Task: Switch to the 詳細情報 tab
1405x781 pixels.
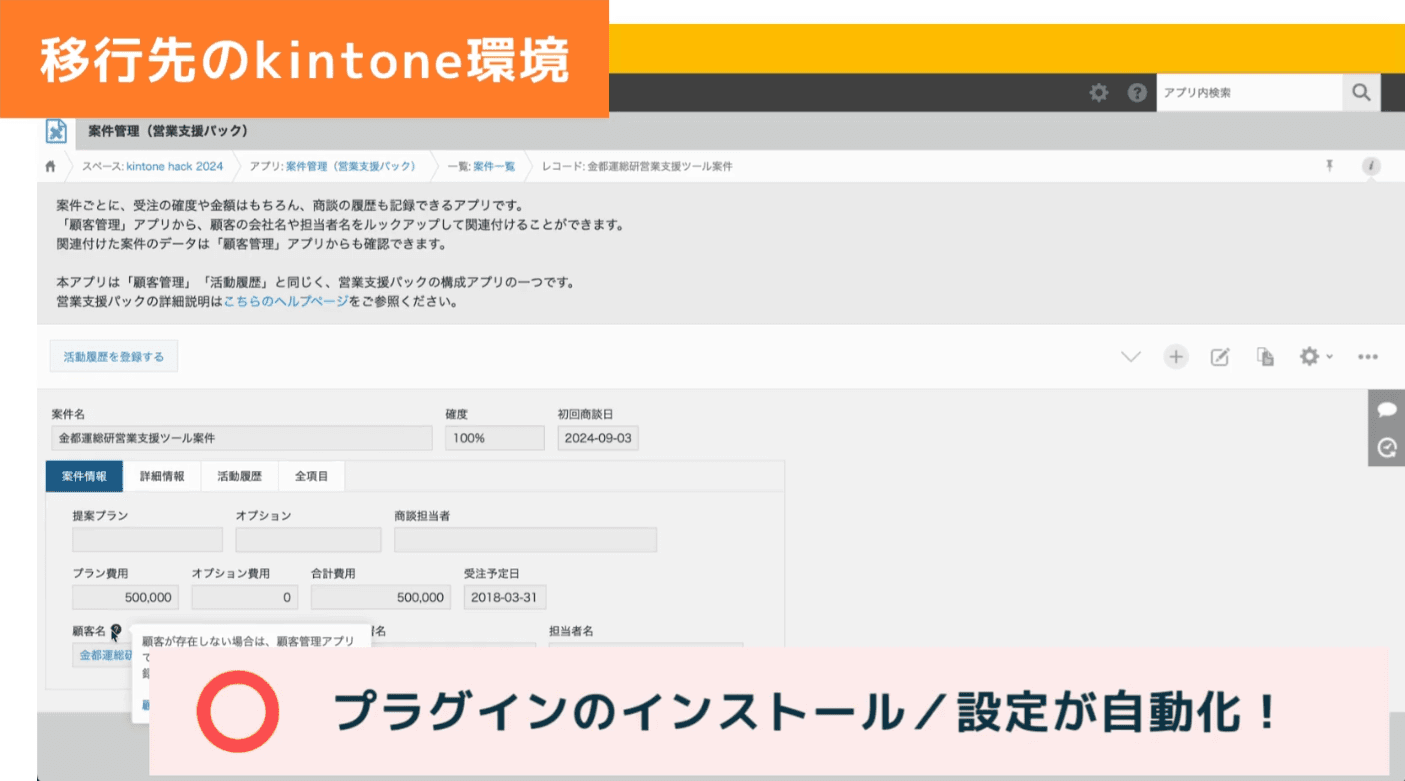Action: (x=162, y=476)
